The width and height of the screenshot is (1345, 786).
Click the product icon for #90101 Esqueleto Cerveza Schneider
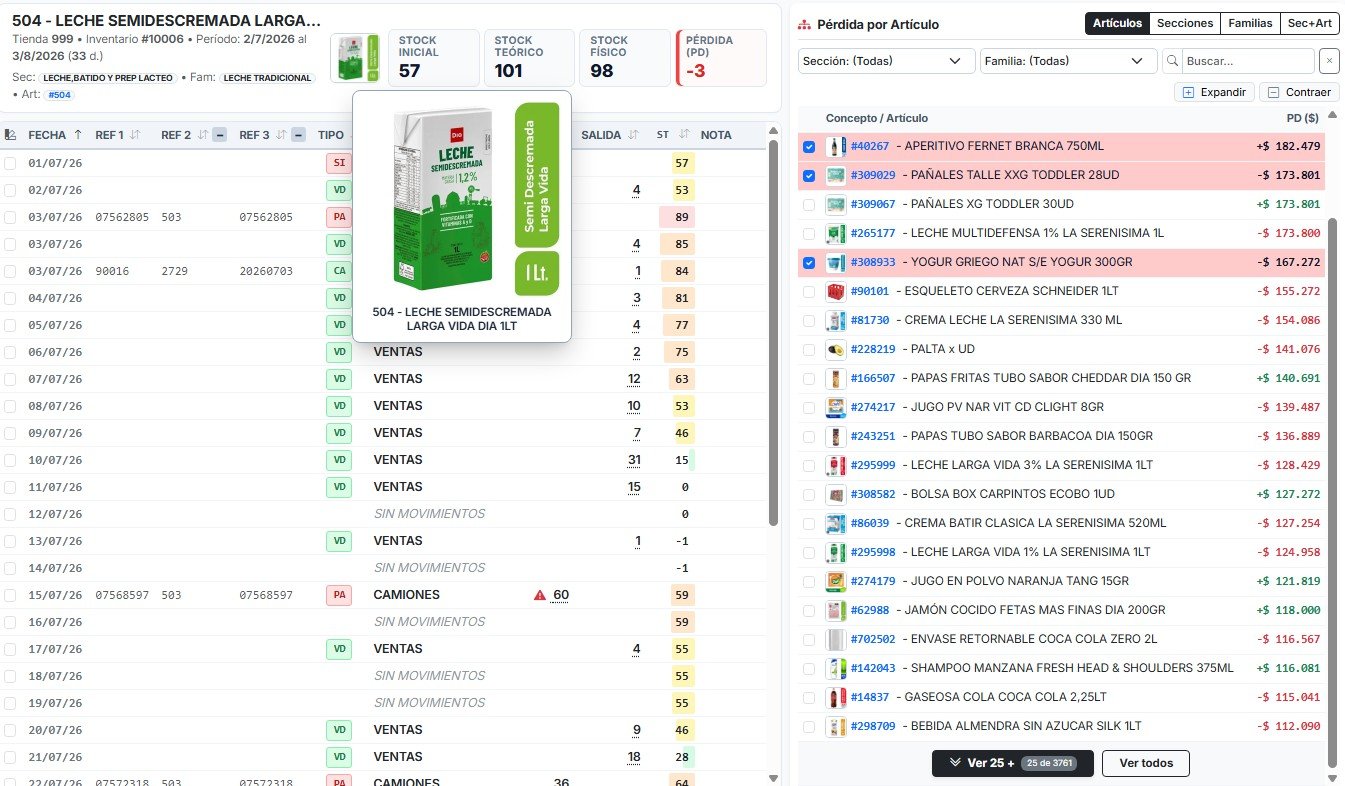pos(836,291)
